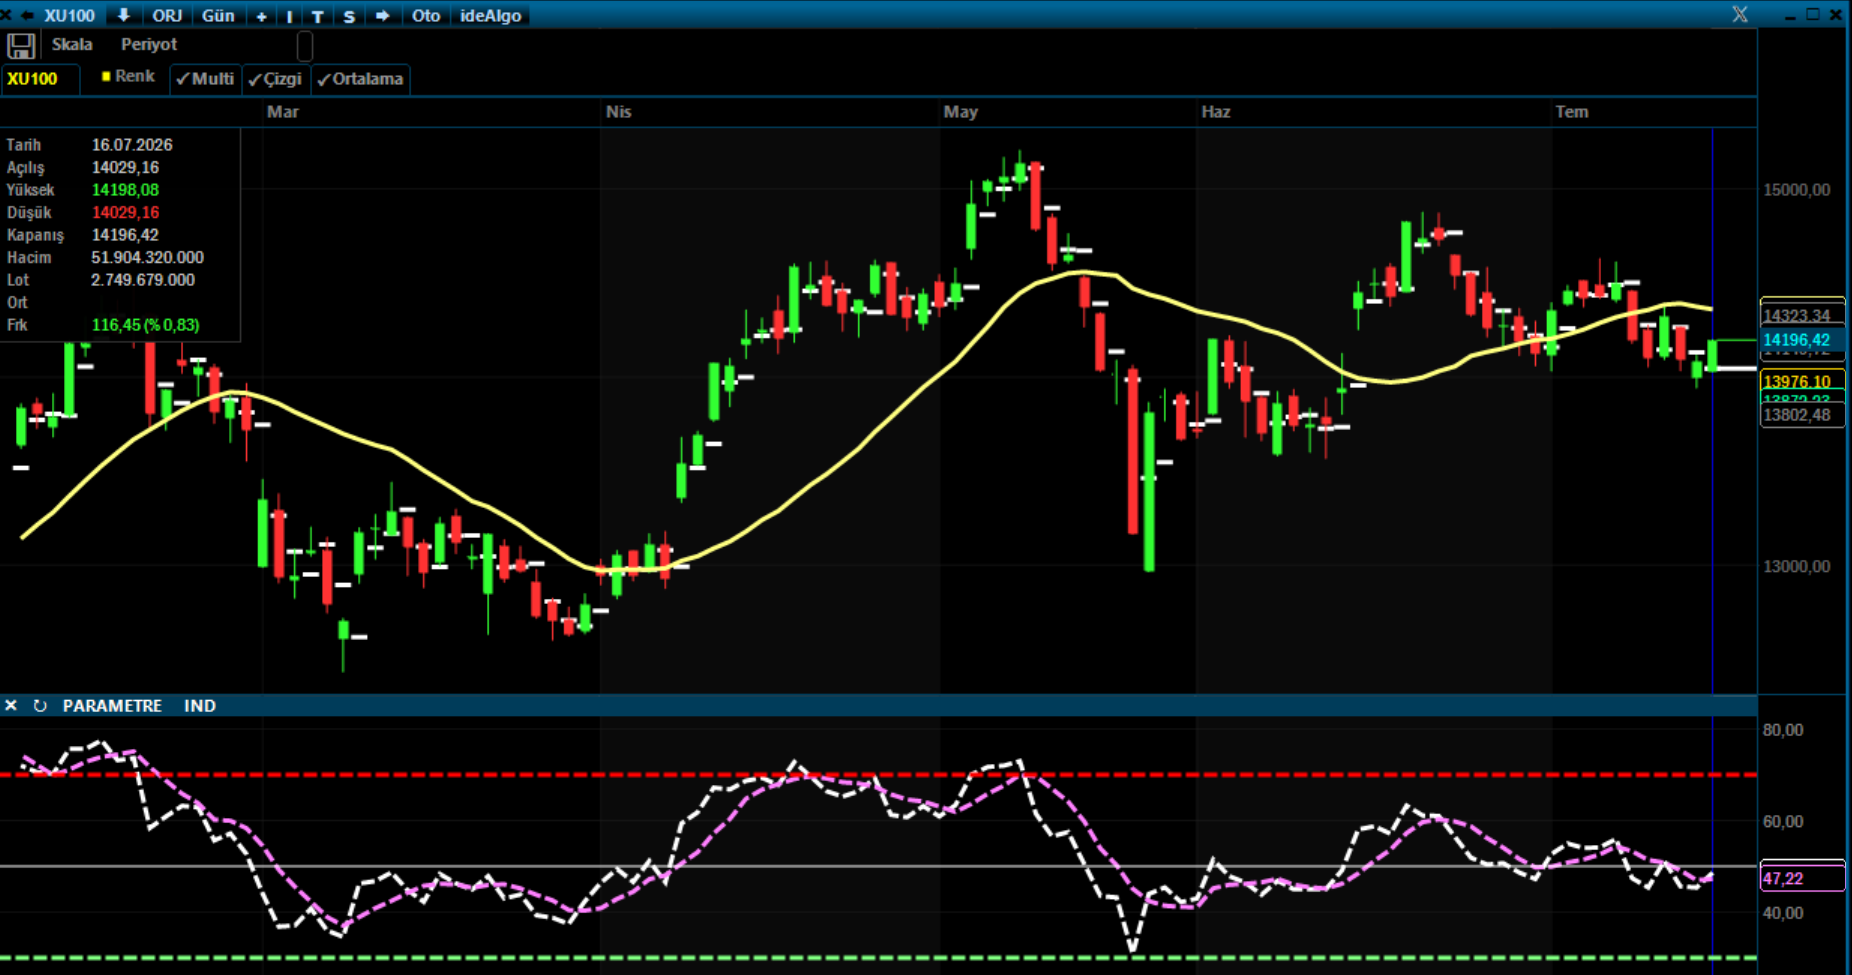Open the Gün period dropdown
Image resolution: width=1852 pixels, height=975 pixels.
(218, 16)
